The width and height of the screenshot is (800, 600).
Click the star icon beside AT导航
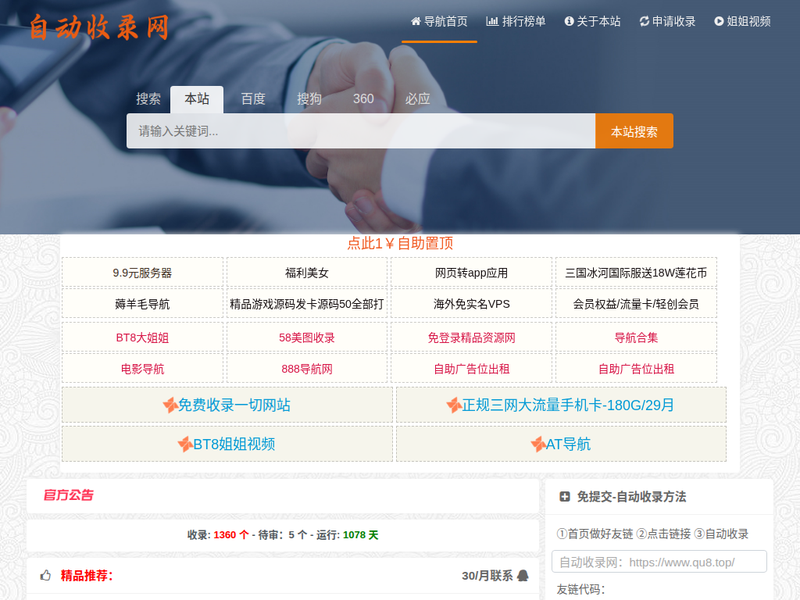click(x=538, y=444)
